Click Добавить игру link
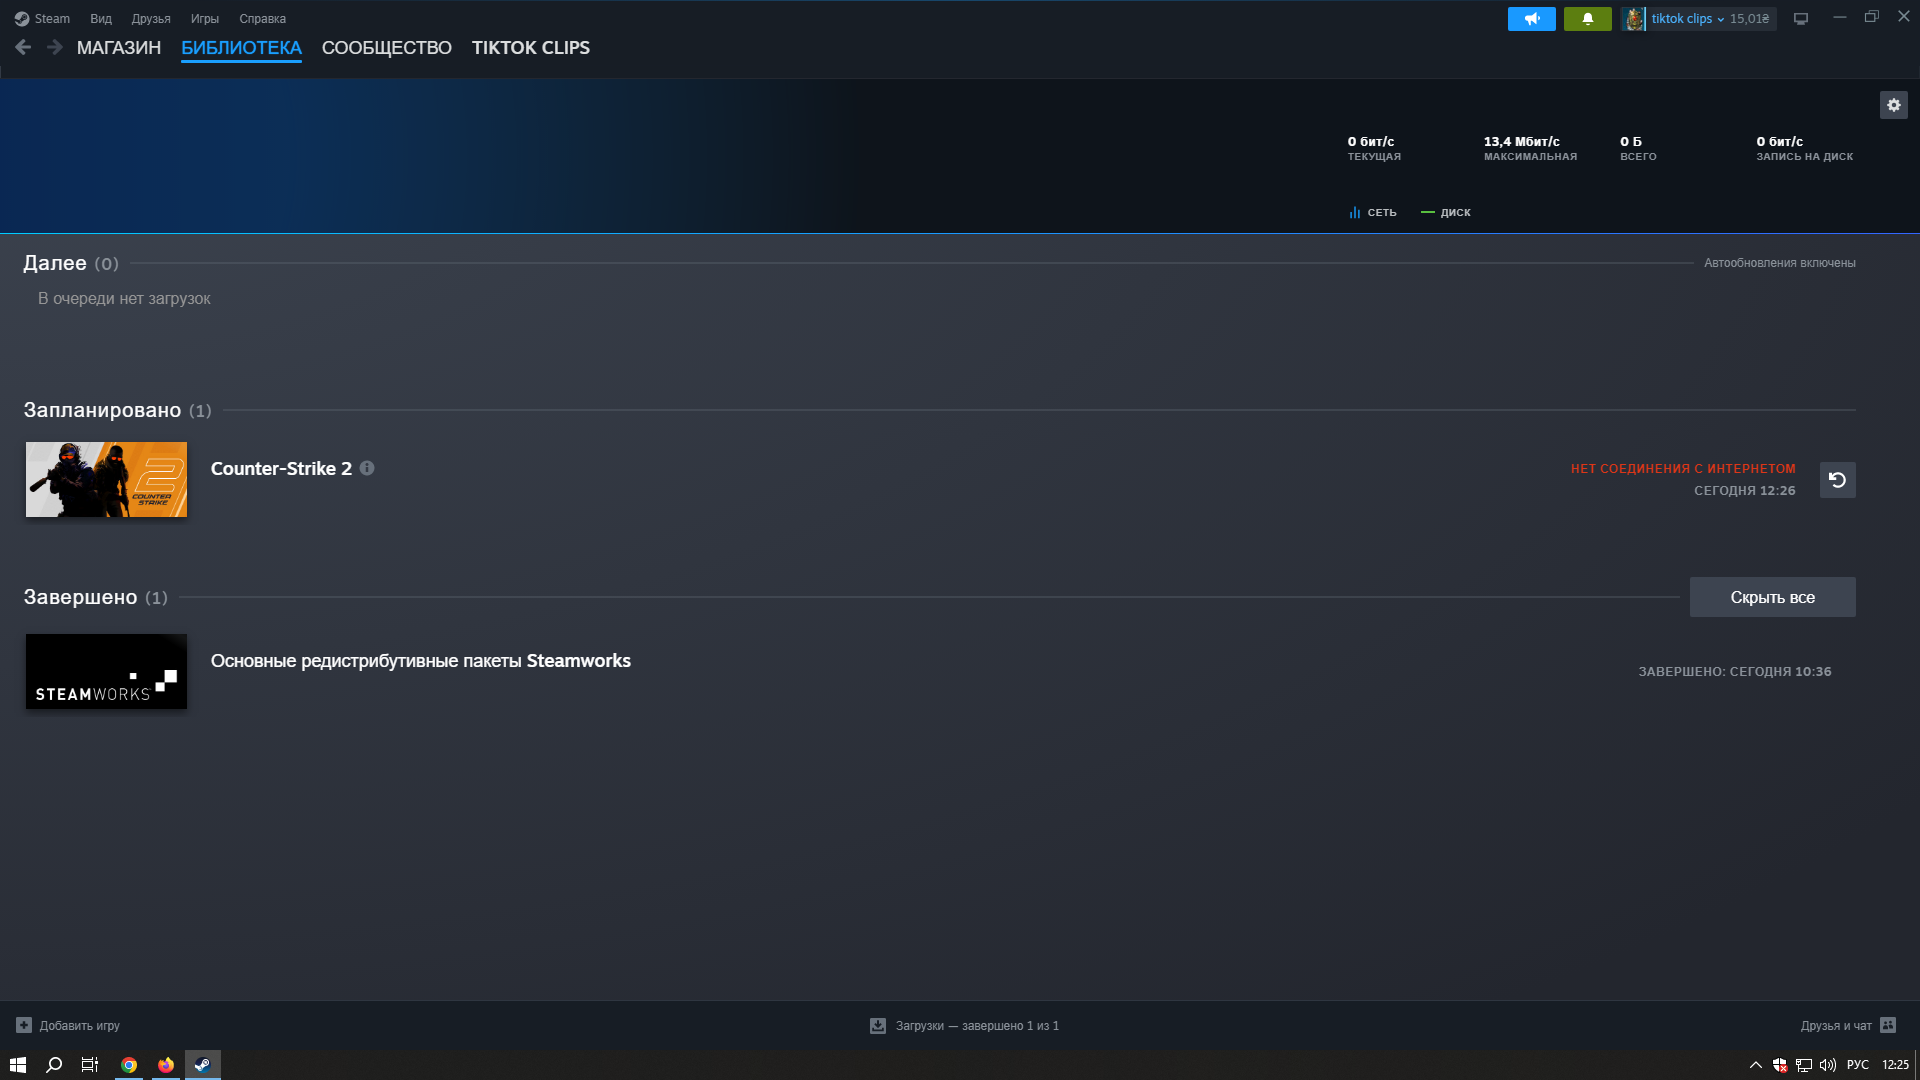 point(80,1026)
